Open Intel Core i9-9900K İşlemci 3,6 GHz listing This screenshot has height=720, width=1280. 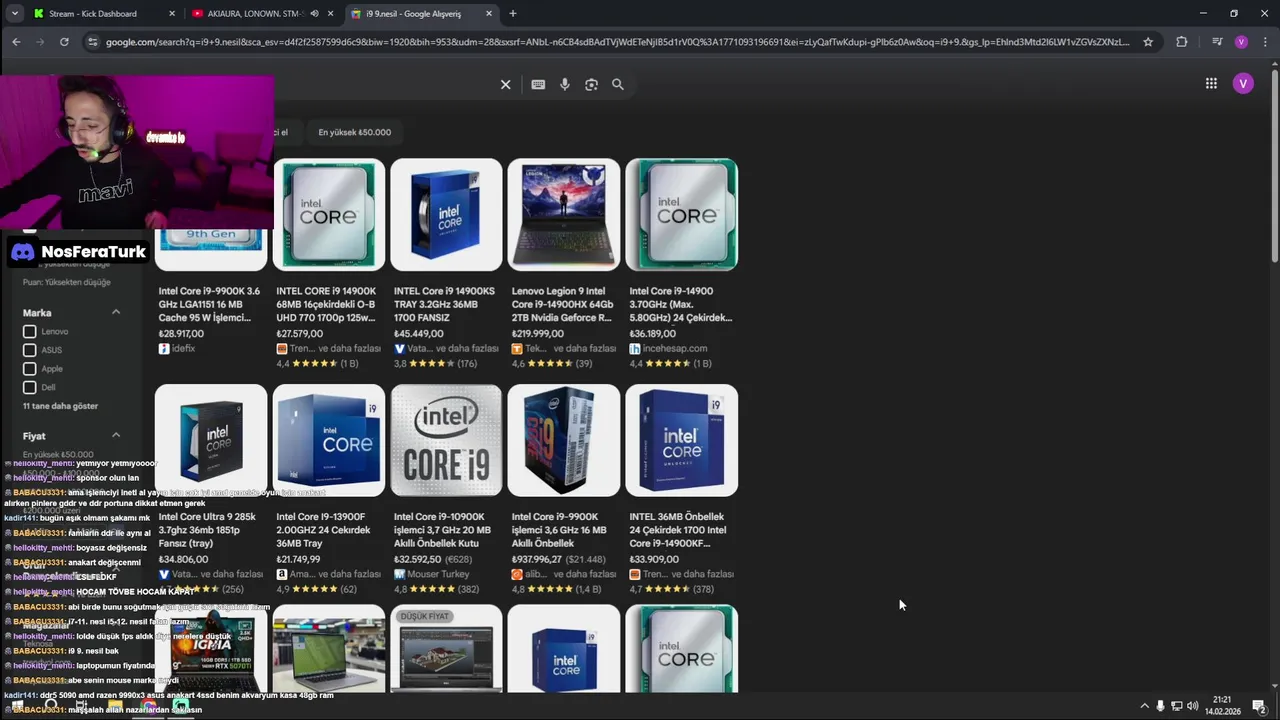[x=559, y=530]
